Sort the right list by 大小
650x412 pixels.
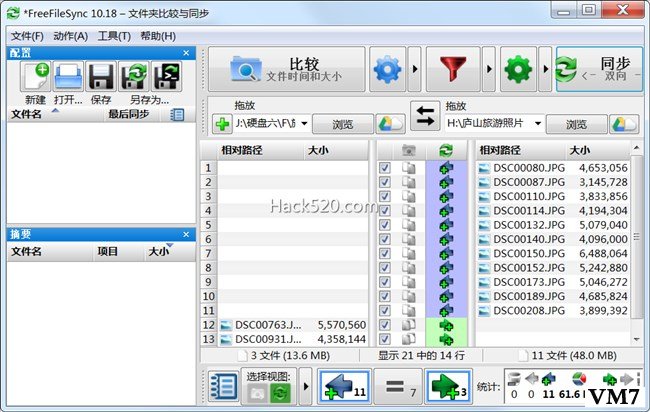tap(580, 150)
